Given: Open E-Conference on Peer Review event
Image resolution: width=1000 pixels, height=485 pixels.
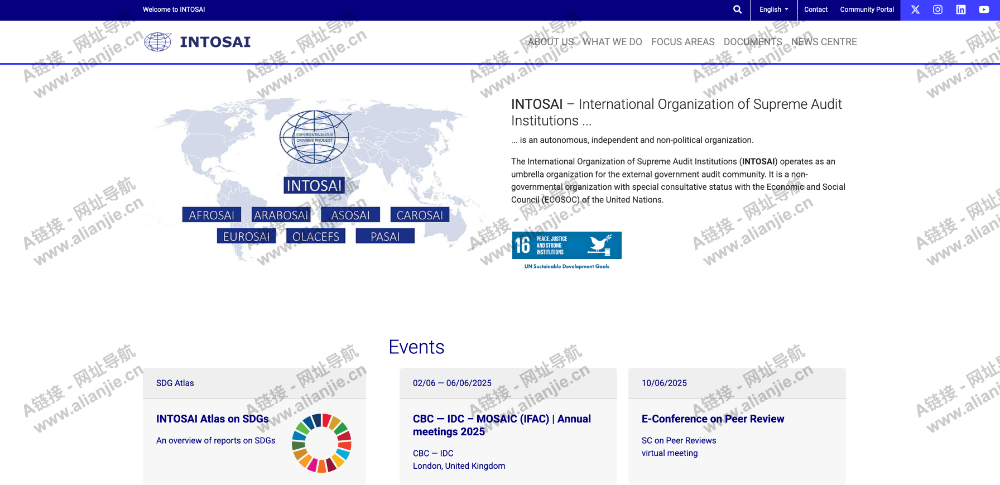Looking at the screenshot, I should tap(712, 419).
